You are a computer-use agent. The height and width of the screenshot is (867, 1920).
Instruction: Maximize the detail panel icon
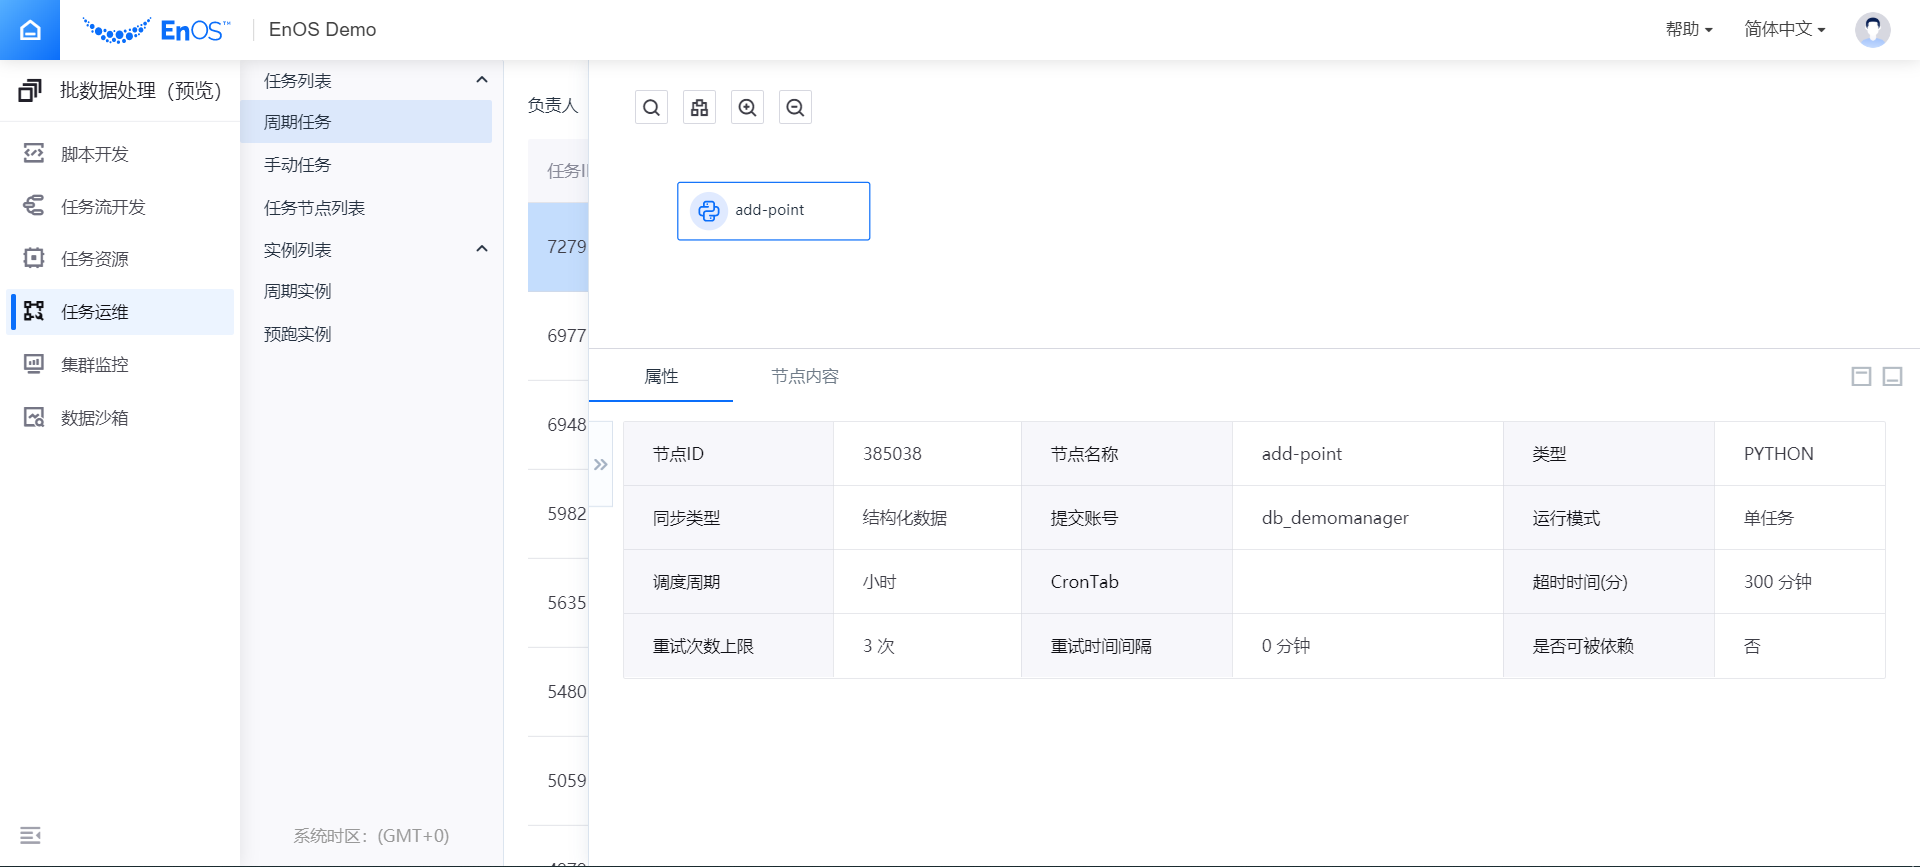click(x=1861, y=376)
